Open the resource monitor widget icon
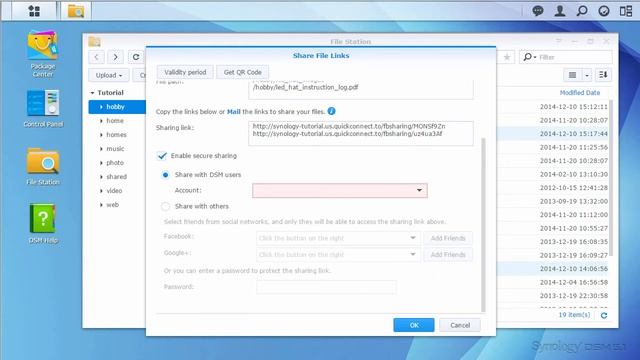This screenshot has height=360, width=640. (x=604, y=11)
